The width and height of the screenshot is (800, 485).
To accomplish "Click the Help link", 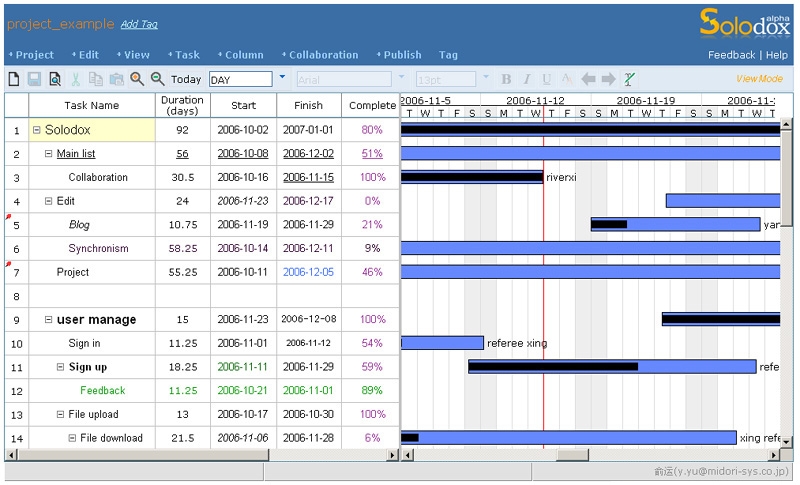I will pos(777,55).
